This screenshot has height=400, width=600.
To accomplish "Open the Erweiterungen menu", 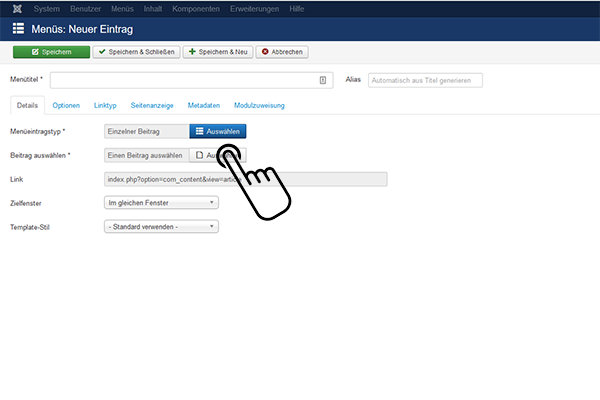I will 252,8.
